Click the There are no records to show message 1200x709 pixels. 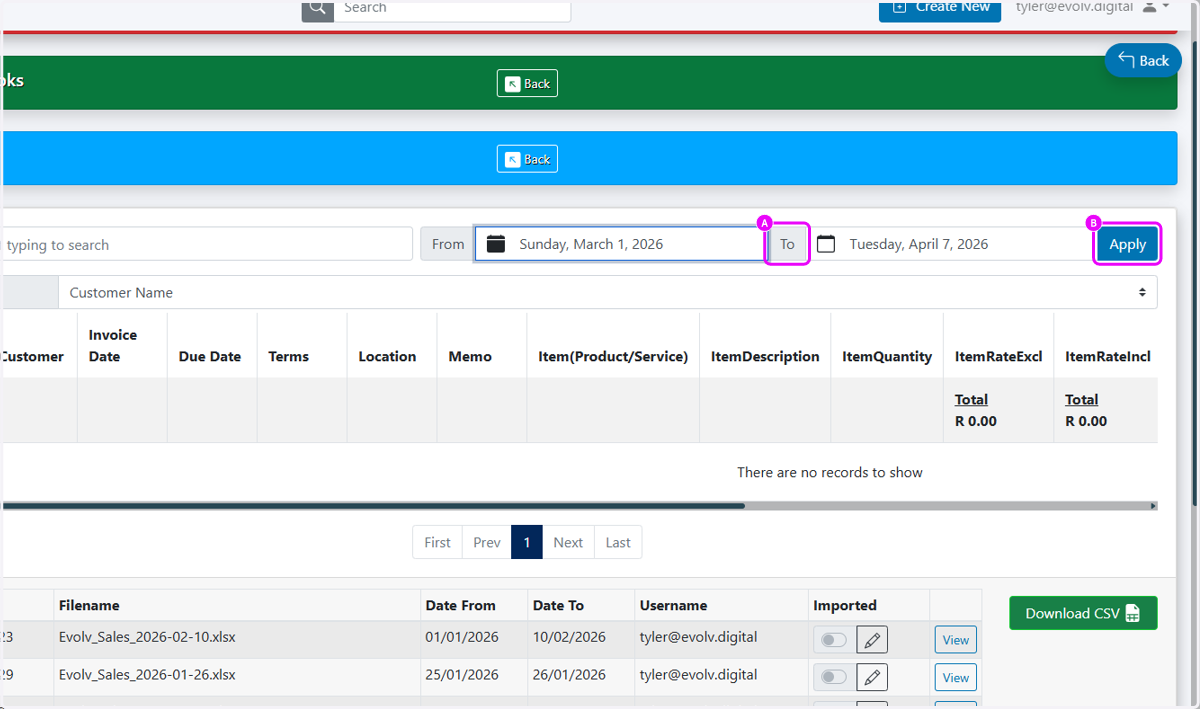point(830,472)
